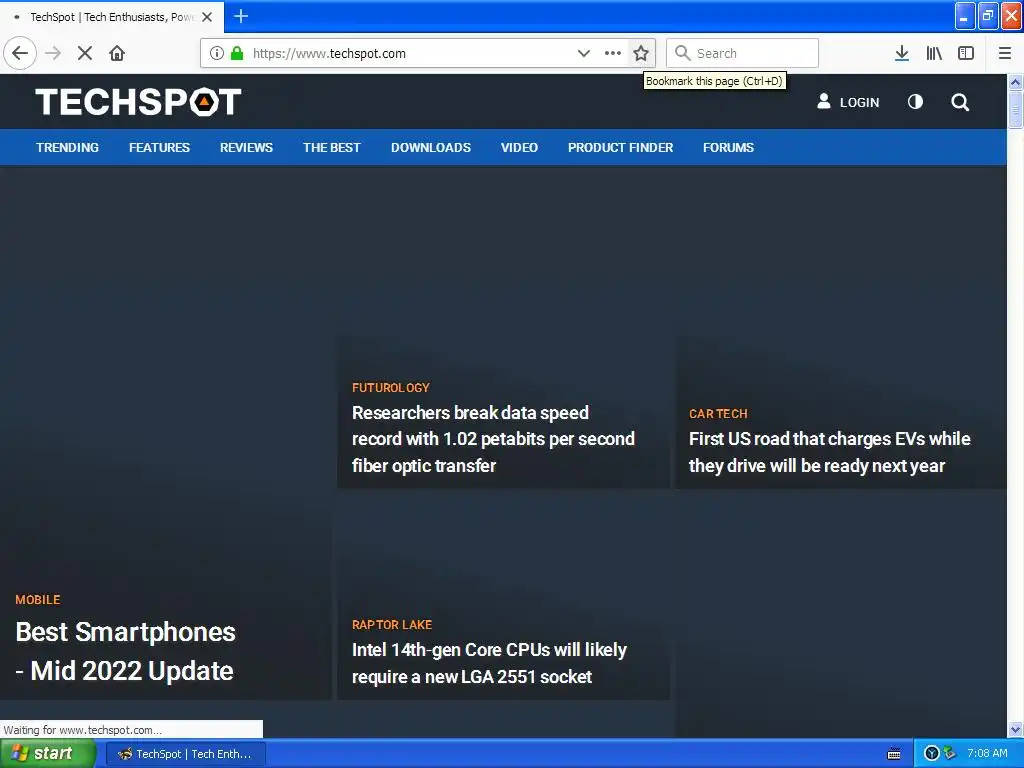Viewport: 1024px width, 768px height.
Task: Open the Firefox home page
Action: 117,53
